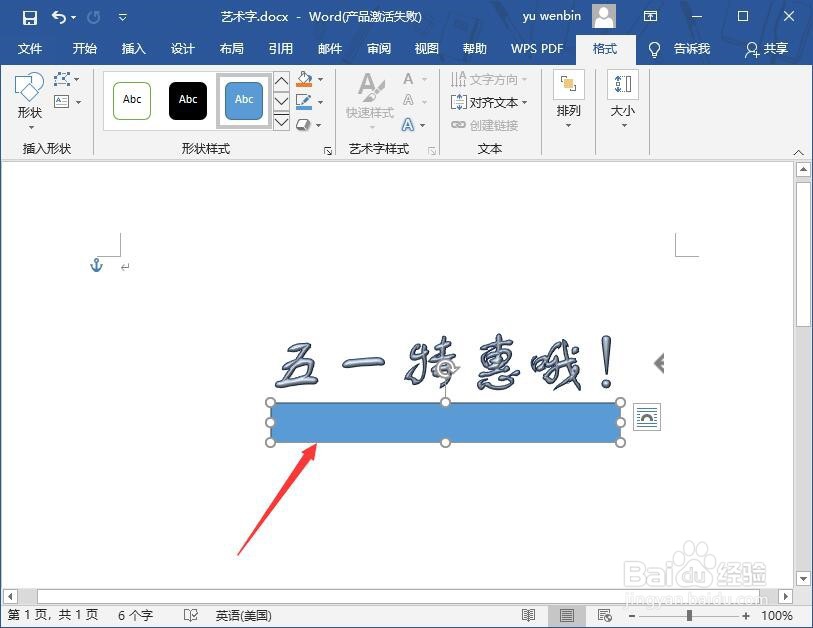This screenshot has width=813, height=628.
Task: Enable Print Layout view from status bar
Action: point(566,614)
